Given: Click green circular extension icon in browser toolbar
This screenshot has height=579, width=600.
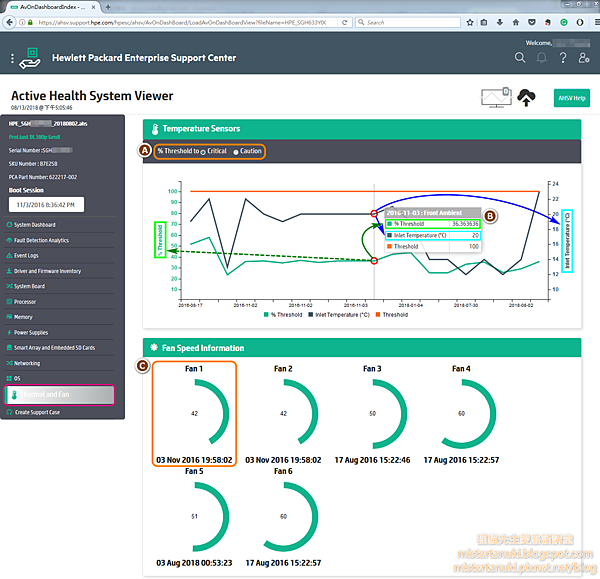Looking at the screenshot, I should pos(564,22).
